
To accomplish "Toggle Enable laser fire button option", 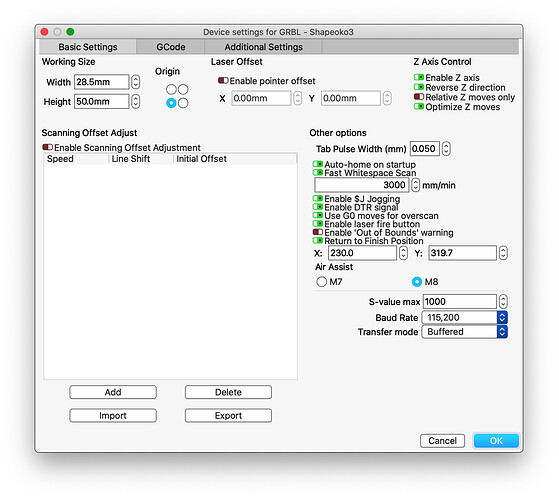I will point(318,223).
